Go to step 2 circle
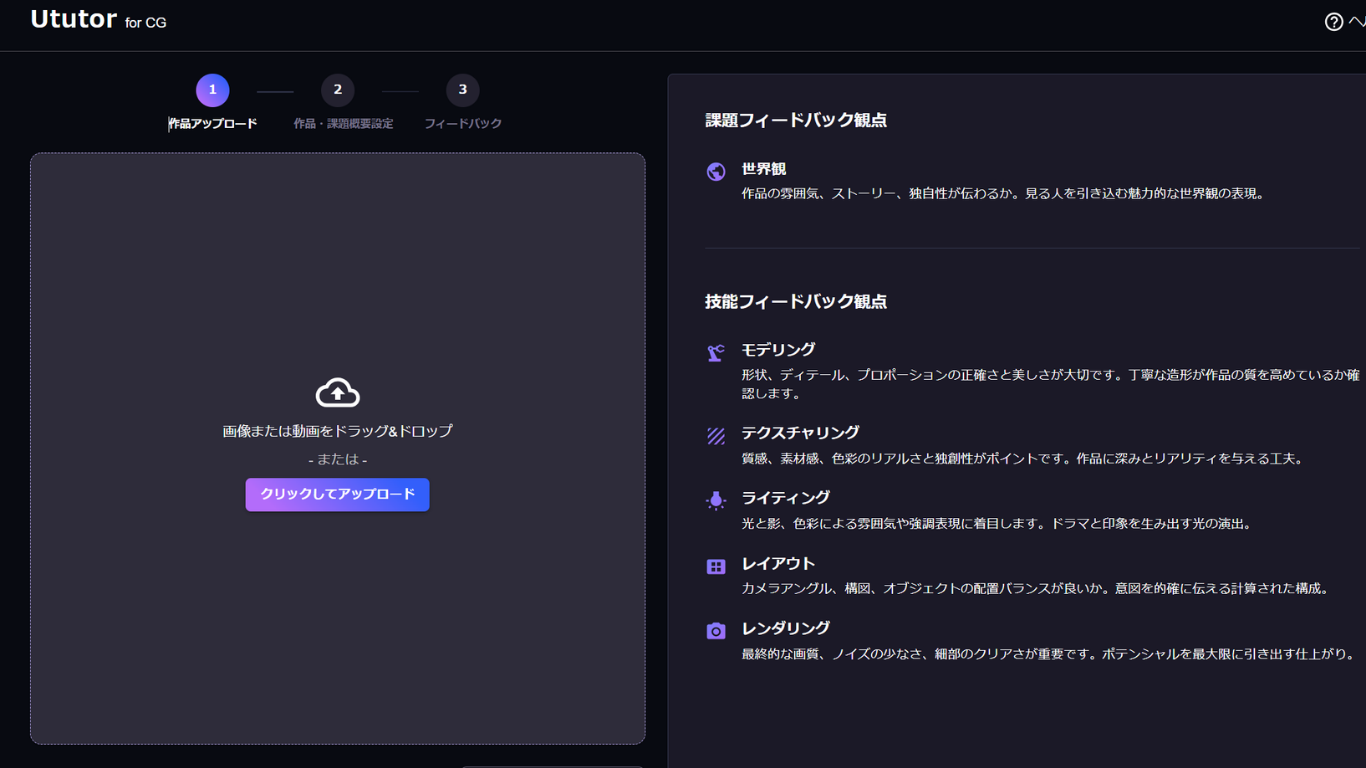Viewport: 1366px width, 768px height. (x=338, y=90)
